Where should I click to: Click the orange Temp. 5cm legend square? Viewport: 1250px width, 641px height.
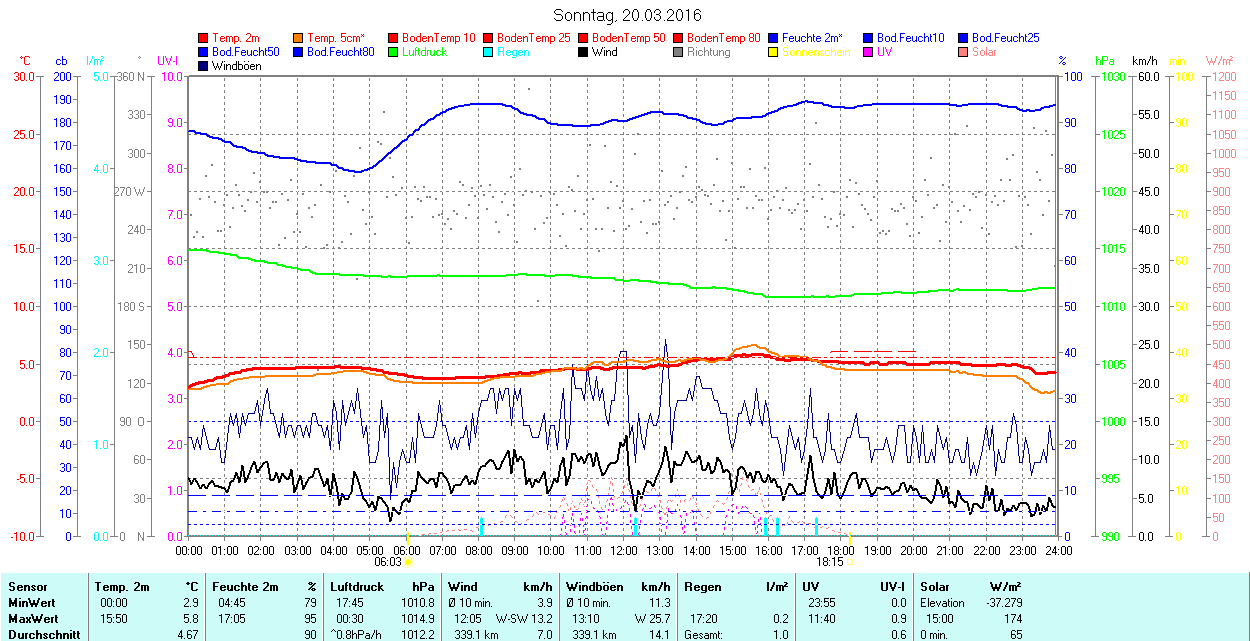click(299, 38)
